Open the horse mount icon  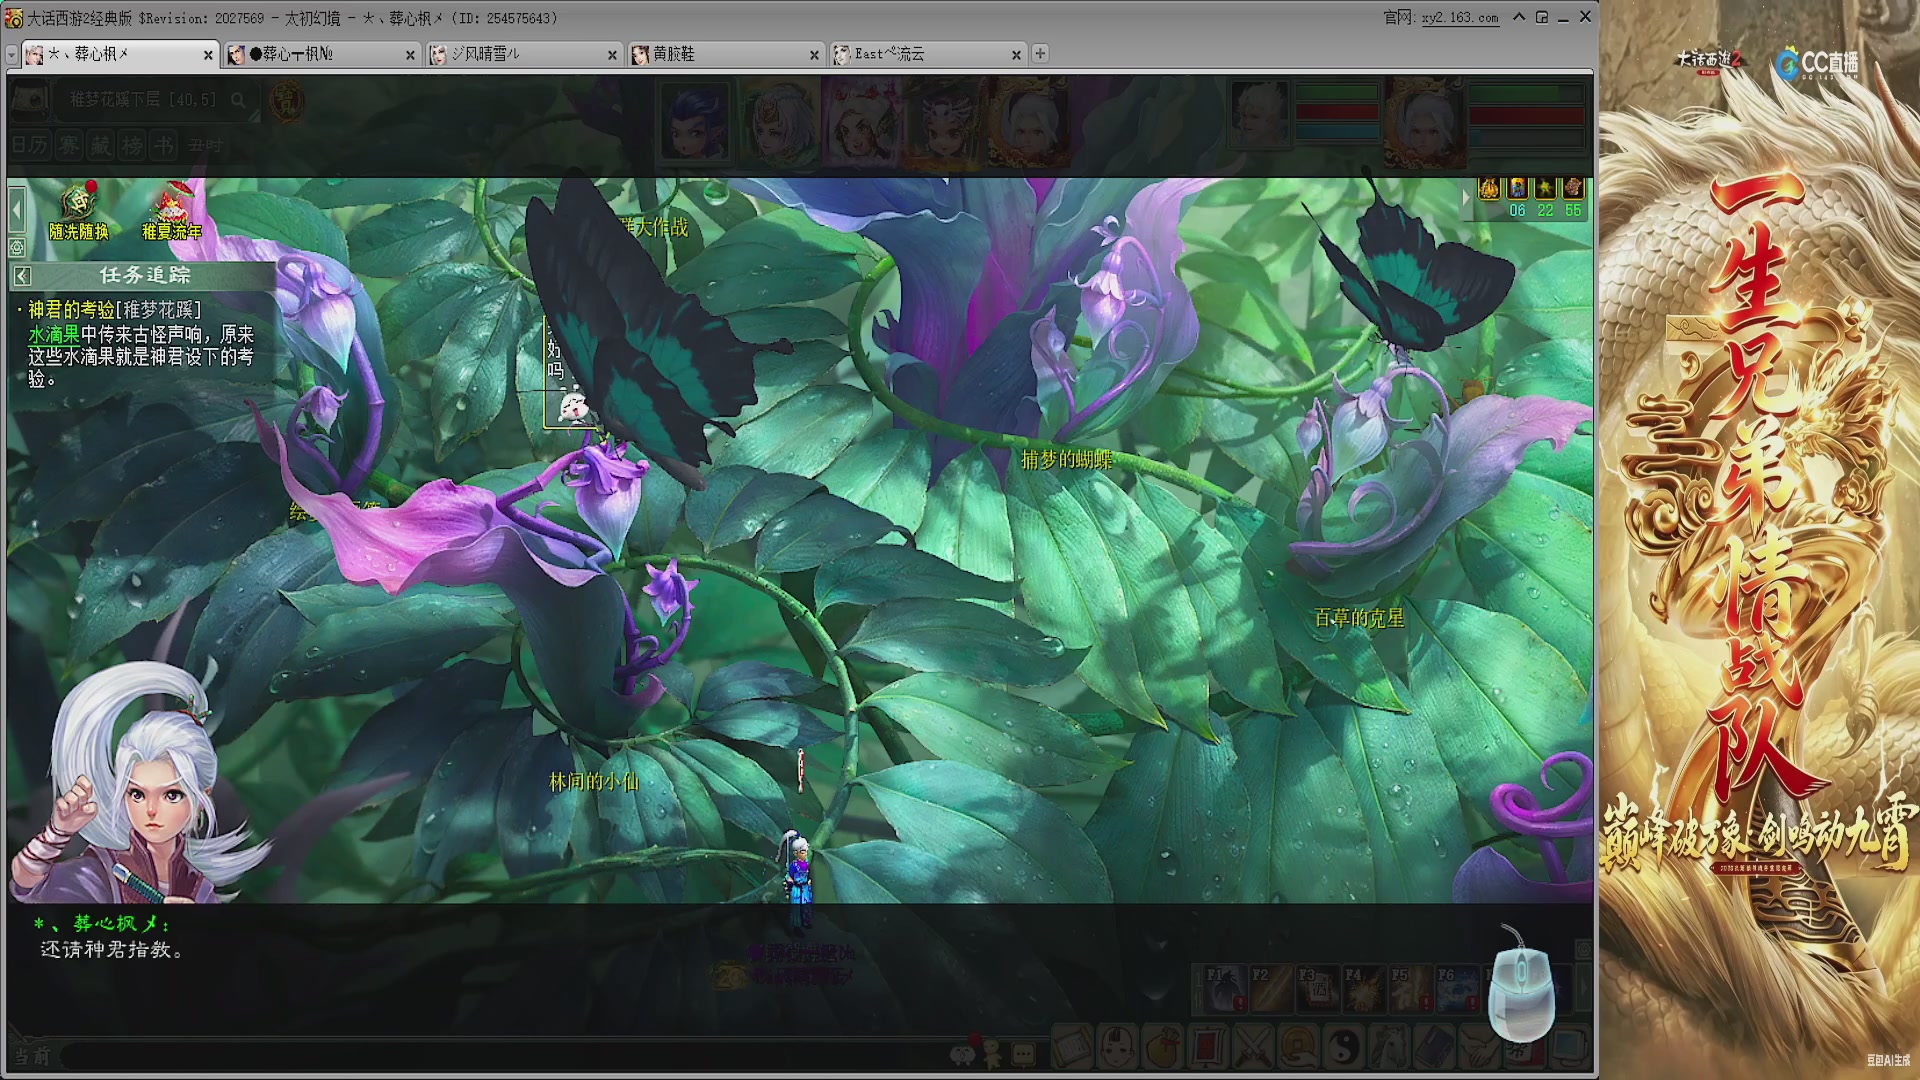[1388, 1048]
